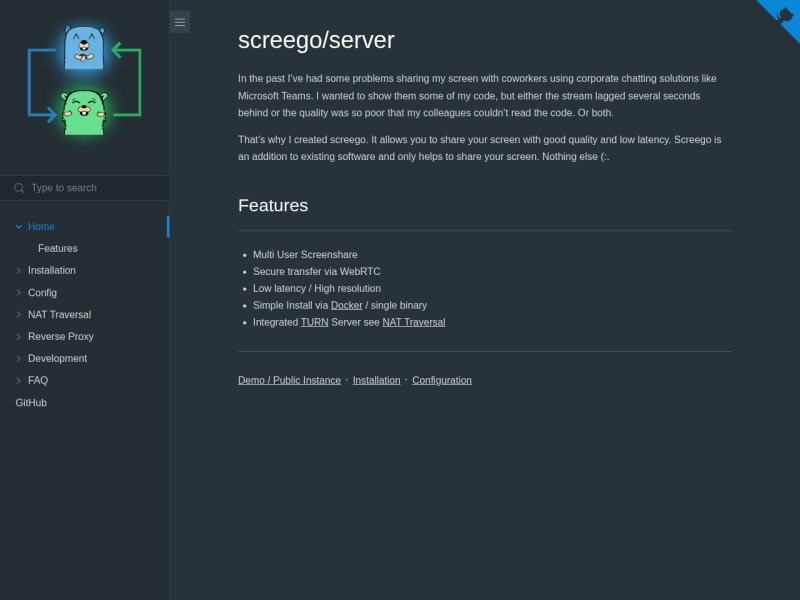800x600 pixels.
Task: Open Installation in the sidebar
Action: click(52, 270)
